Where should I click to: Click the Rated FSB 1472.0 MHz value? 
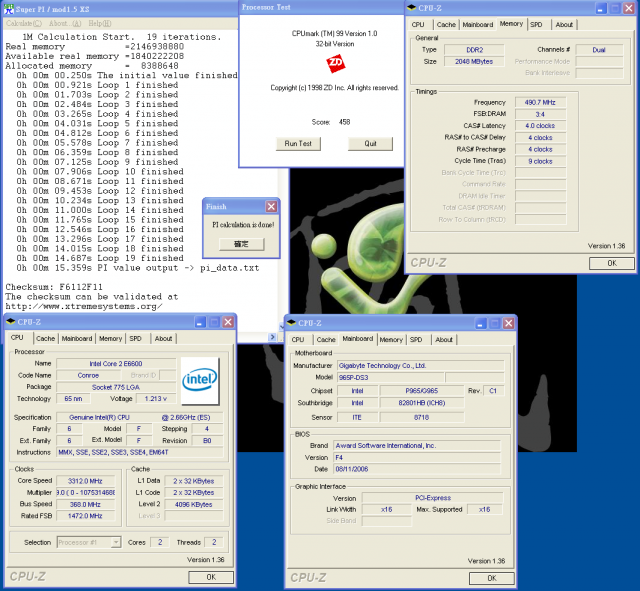tap(85, 516)
